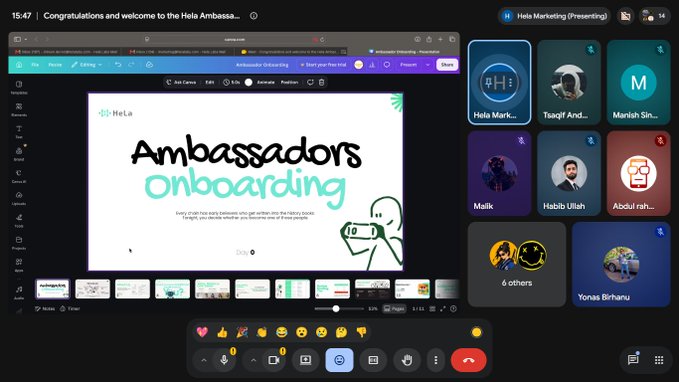Open the chat with everyone panel
679x382 pixels.
[x=633, y=360]
